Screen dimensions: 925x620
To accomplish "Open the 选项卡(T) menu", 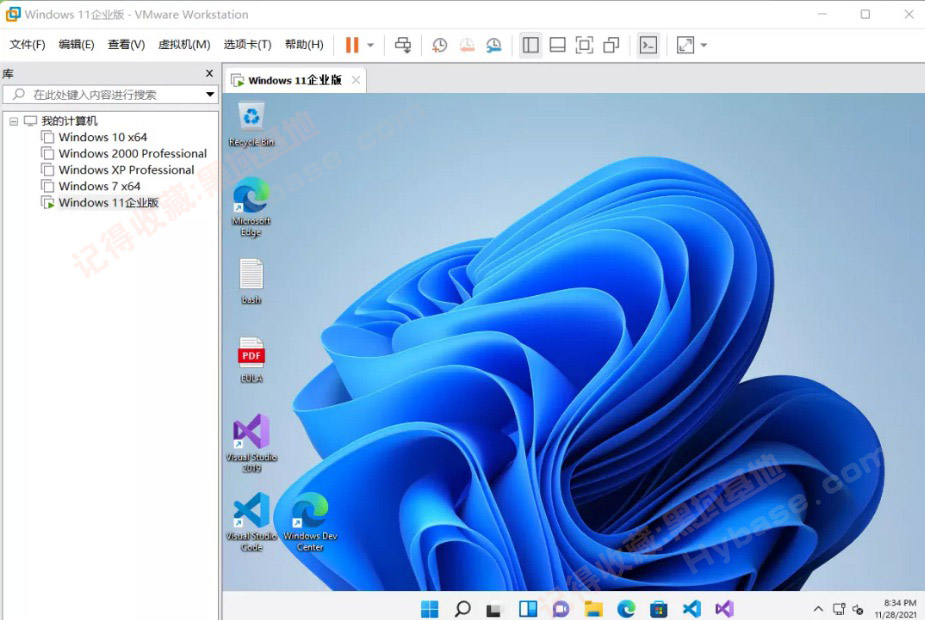I will click(x=247, y=45).
